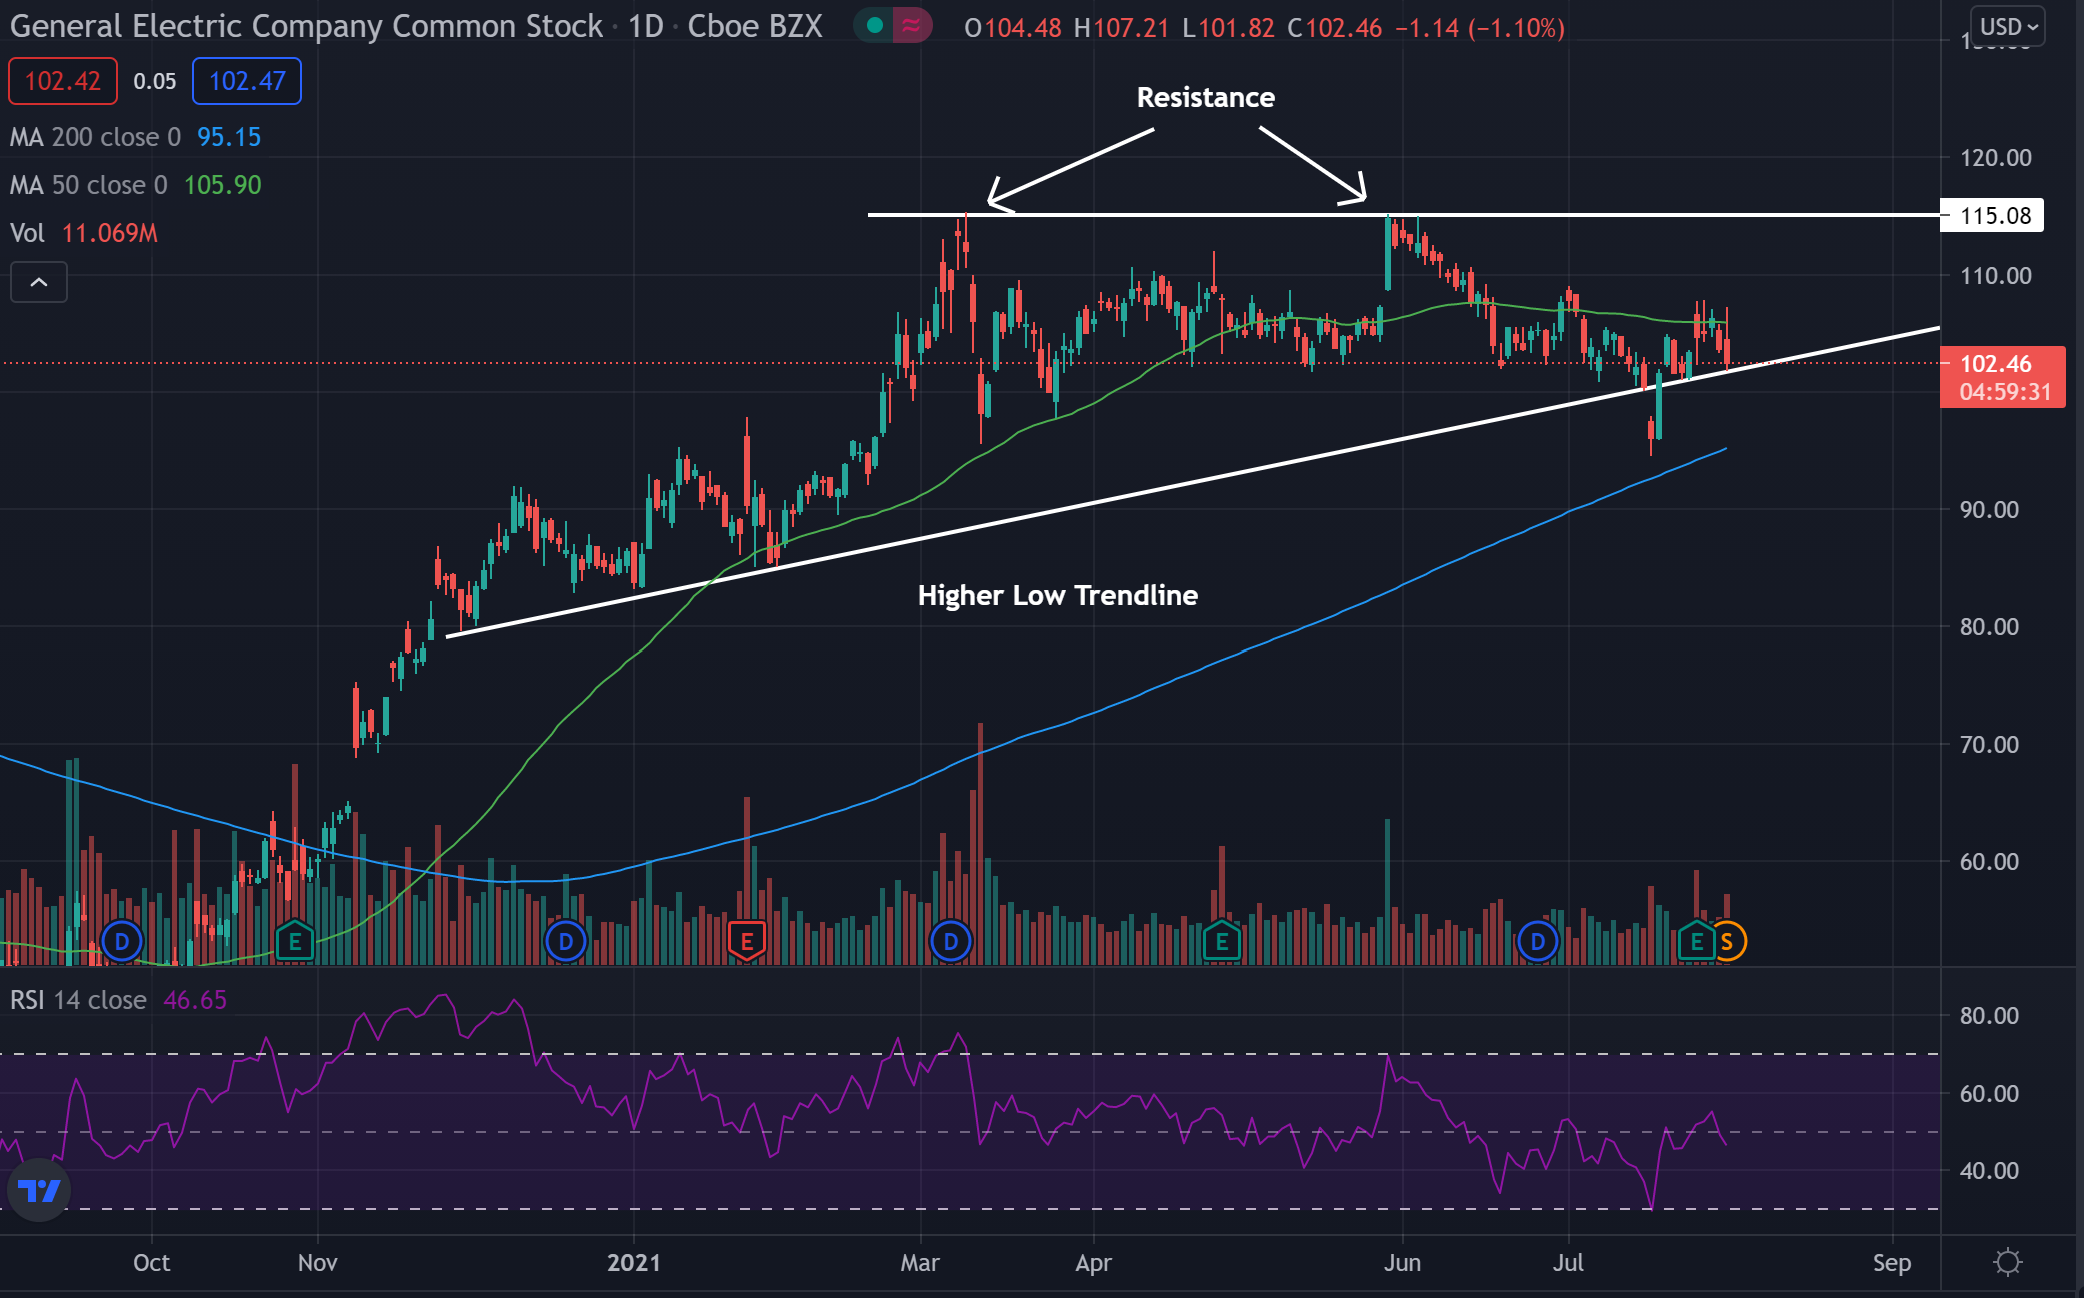Click the October dividend D marker
Image resolution: width=2084 pixels, height=1298 pixels.
click(122, 941)
